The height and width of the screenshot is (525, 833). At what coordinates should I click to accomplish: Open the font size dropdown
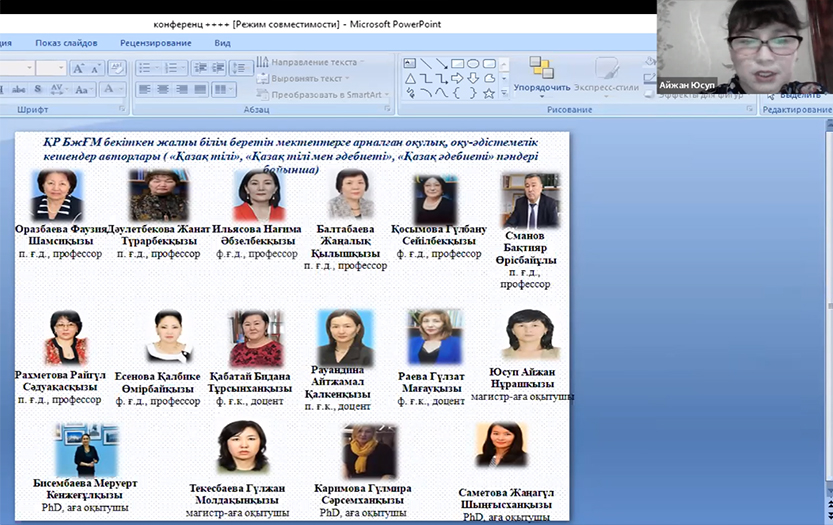click(x=60, y=68)
